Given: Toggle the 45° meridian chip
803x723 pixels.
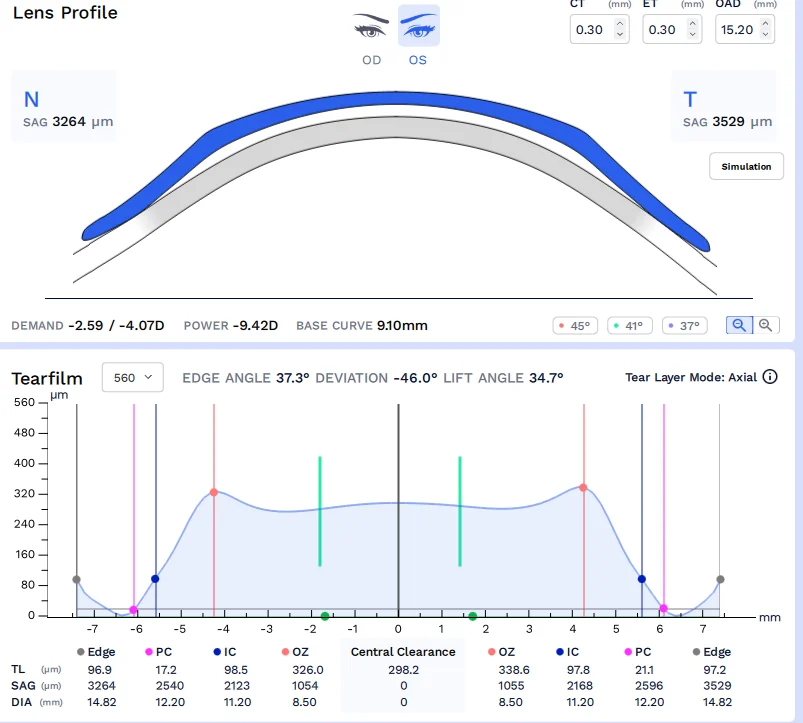Looking at the screenshot, I should [576, 326].
